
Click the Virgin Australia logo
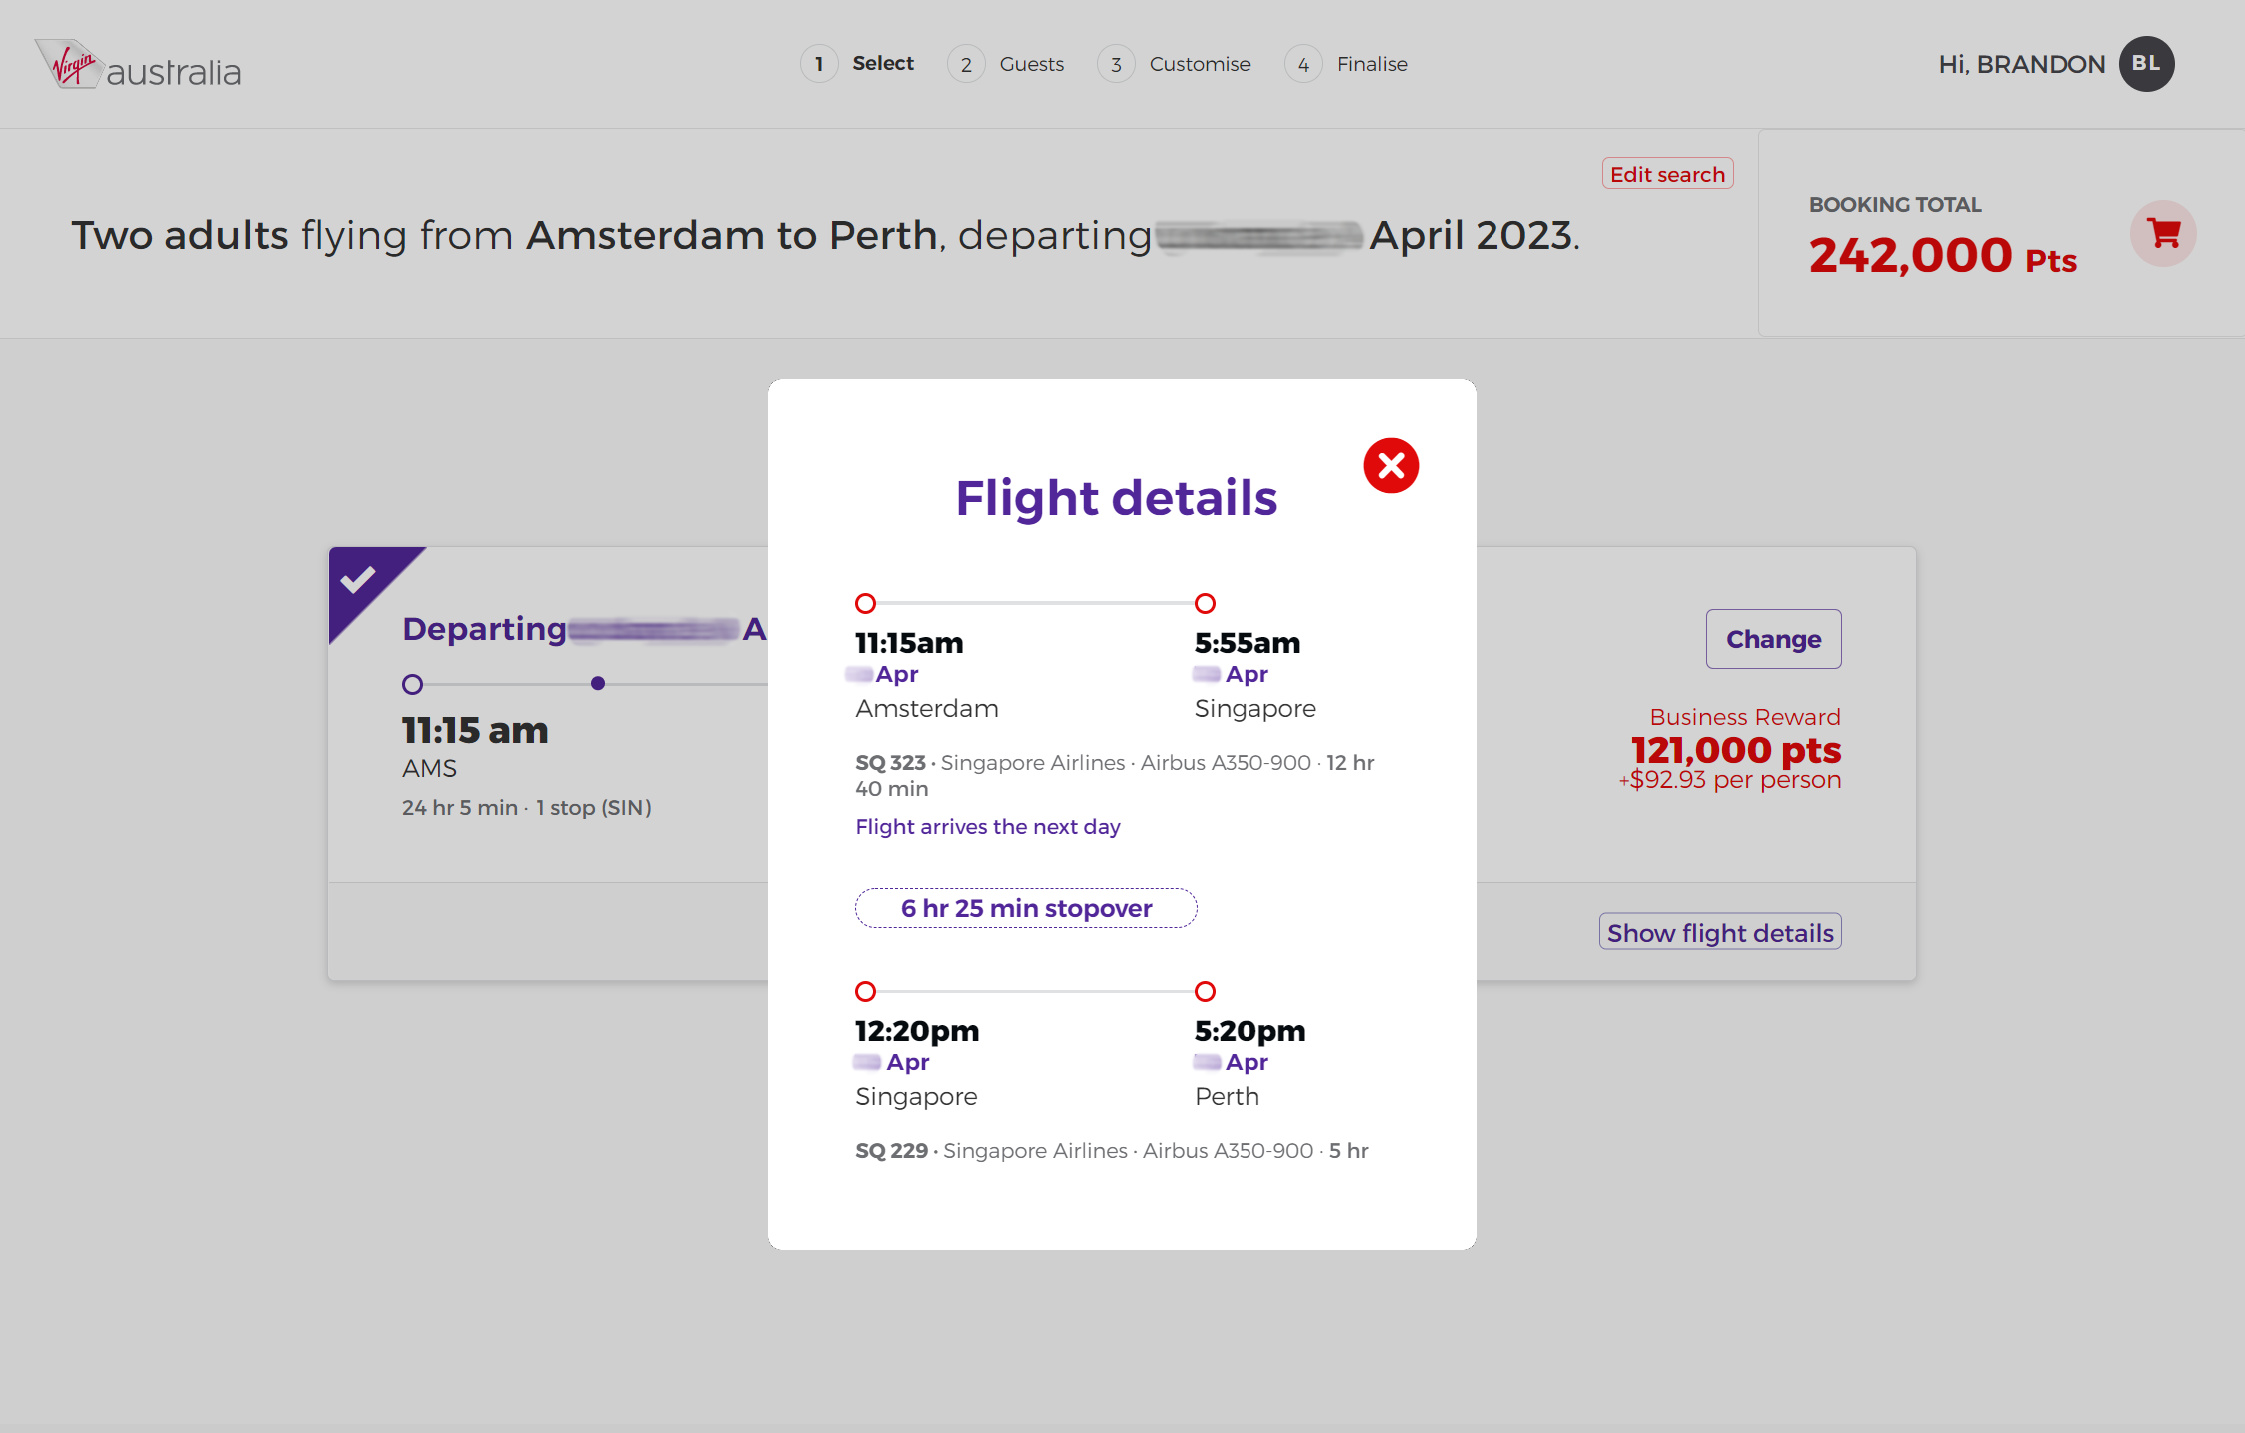[138, 65]
